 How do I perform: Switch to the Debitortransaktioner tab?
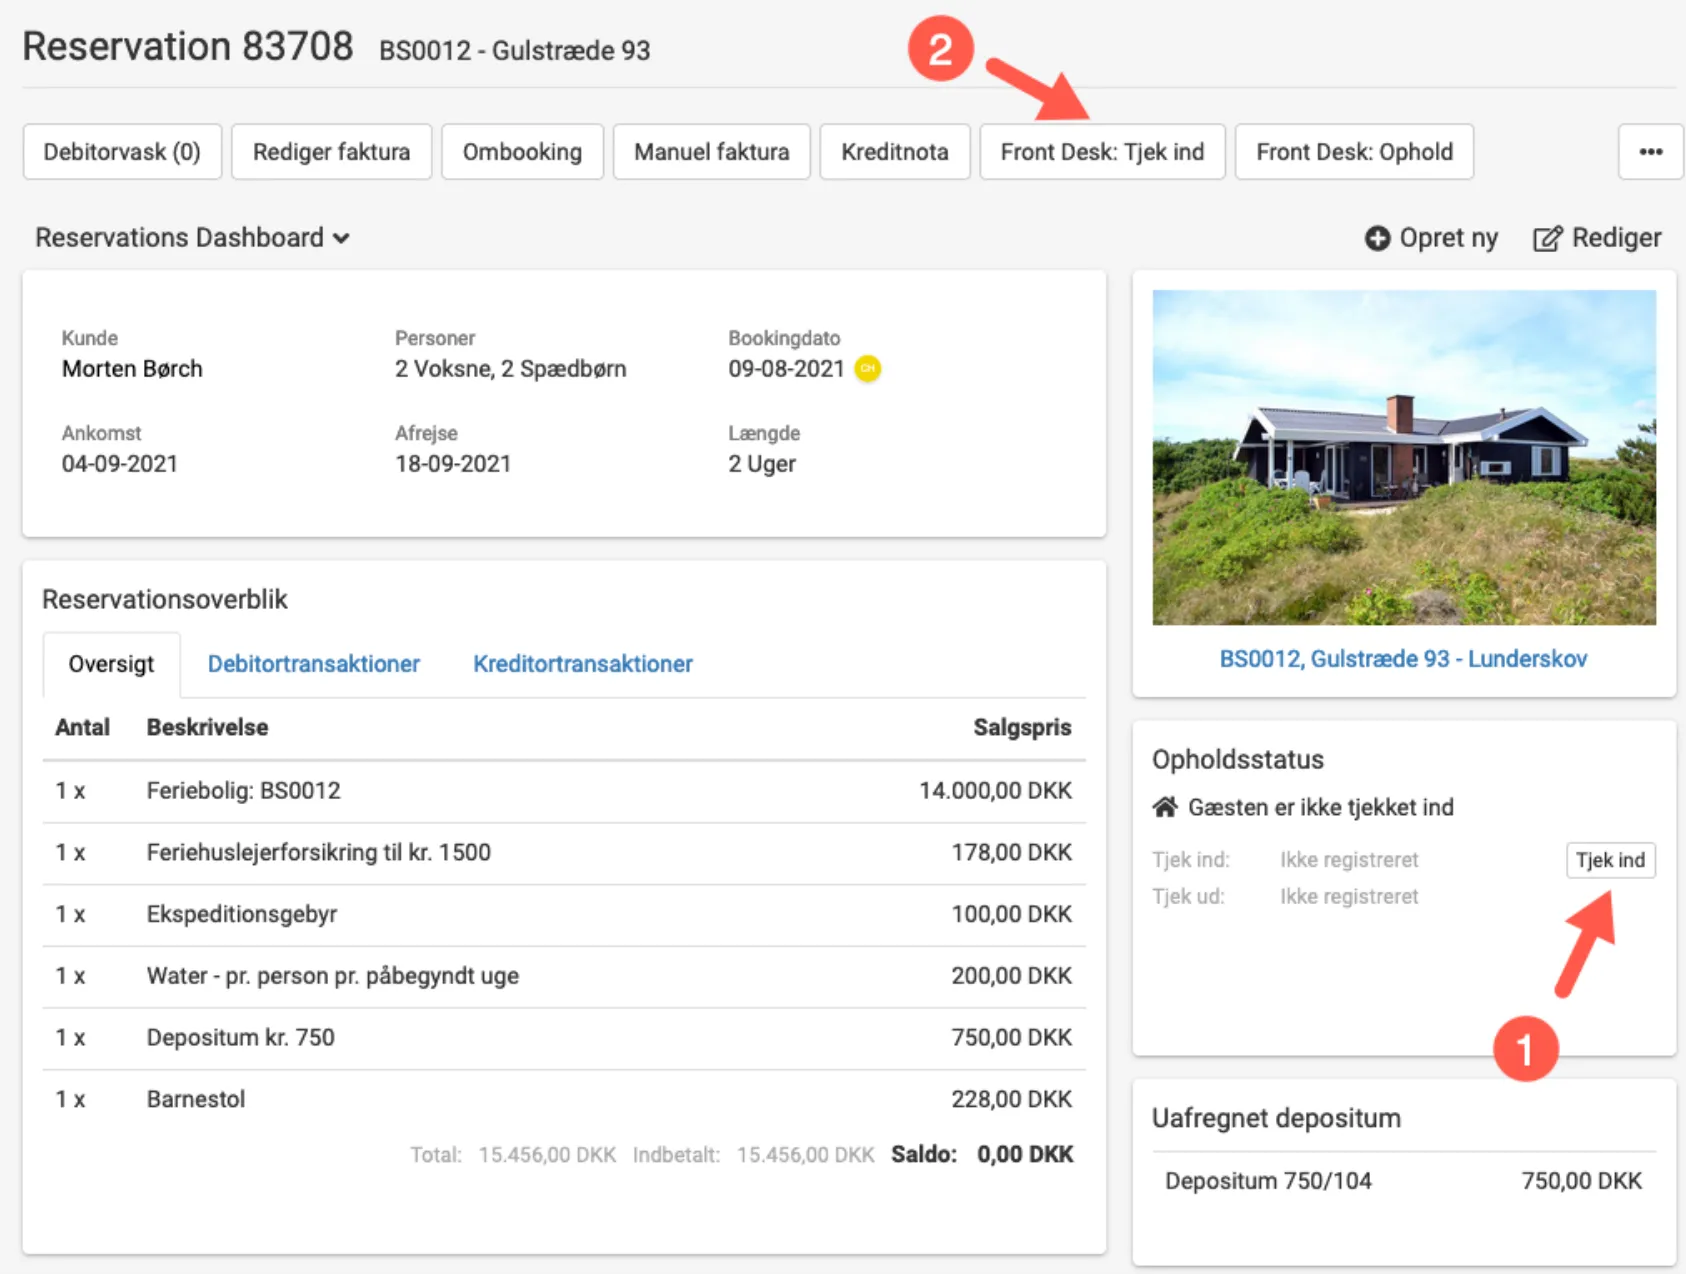pyautogui.click(x=313, y=664)
